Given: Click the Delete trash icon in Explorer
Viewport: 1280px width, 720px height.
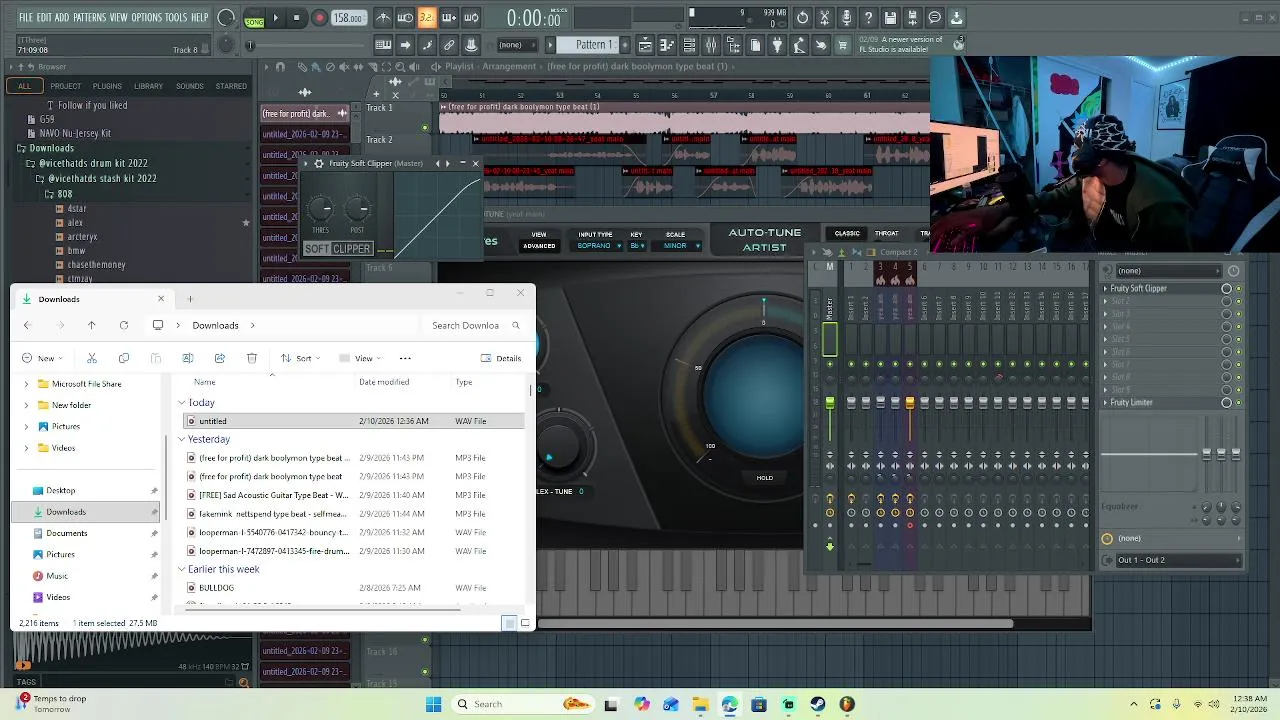Looking at the screenshot, I should click(x=251, y=358).
